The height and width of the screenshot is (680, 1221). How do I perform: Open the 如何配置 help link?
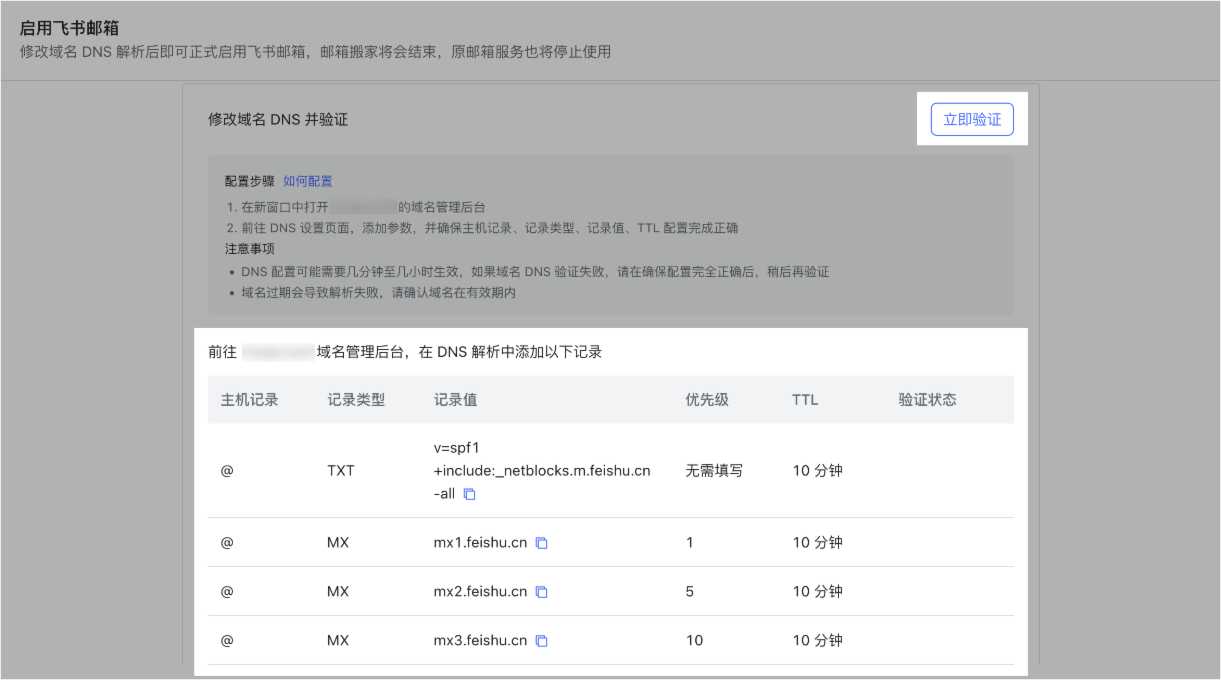click(308, 181)
